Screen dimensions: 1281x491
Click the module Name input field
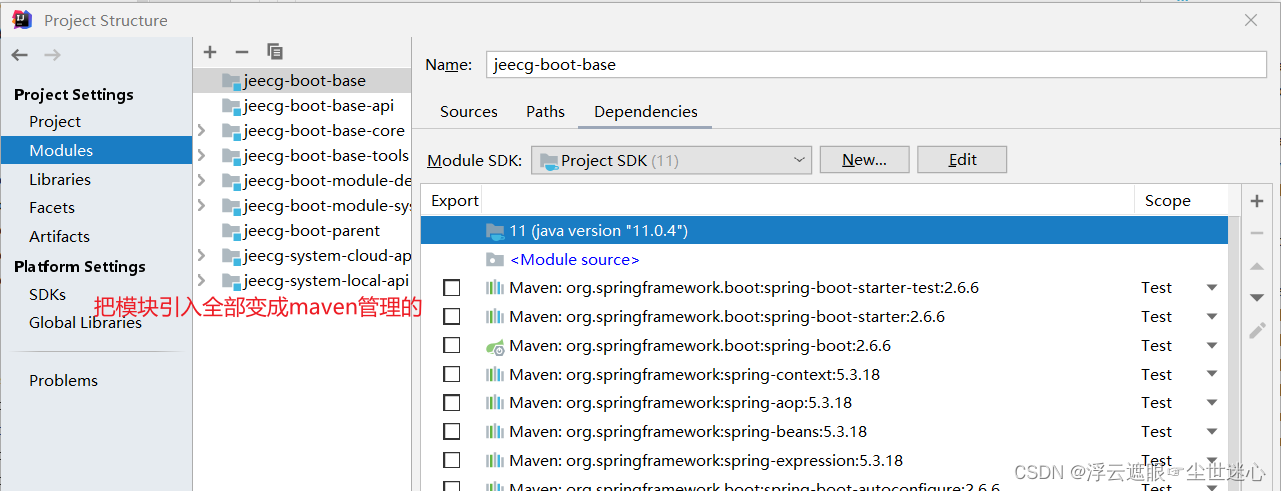coord(876,64)
